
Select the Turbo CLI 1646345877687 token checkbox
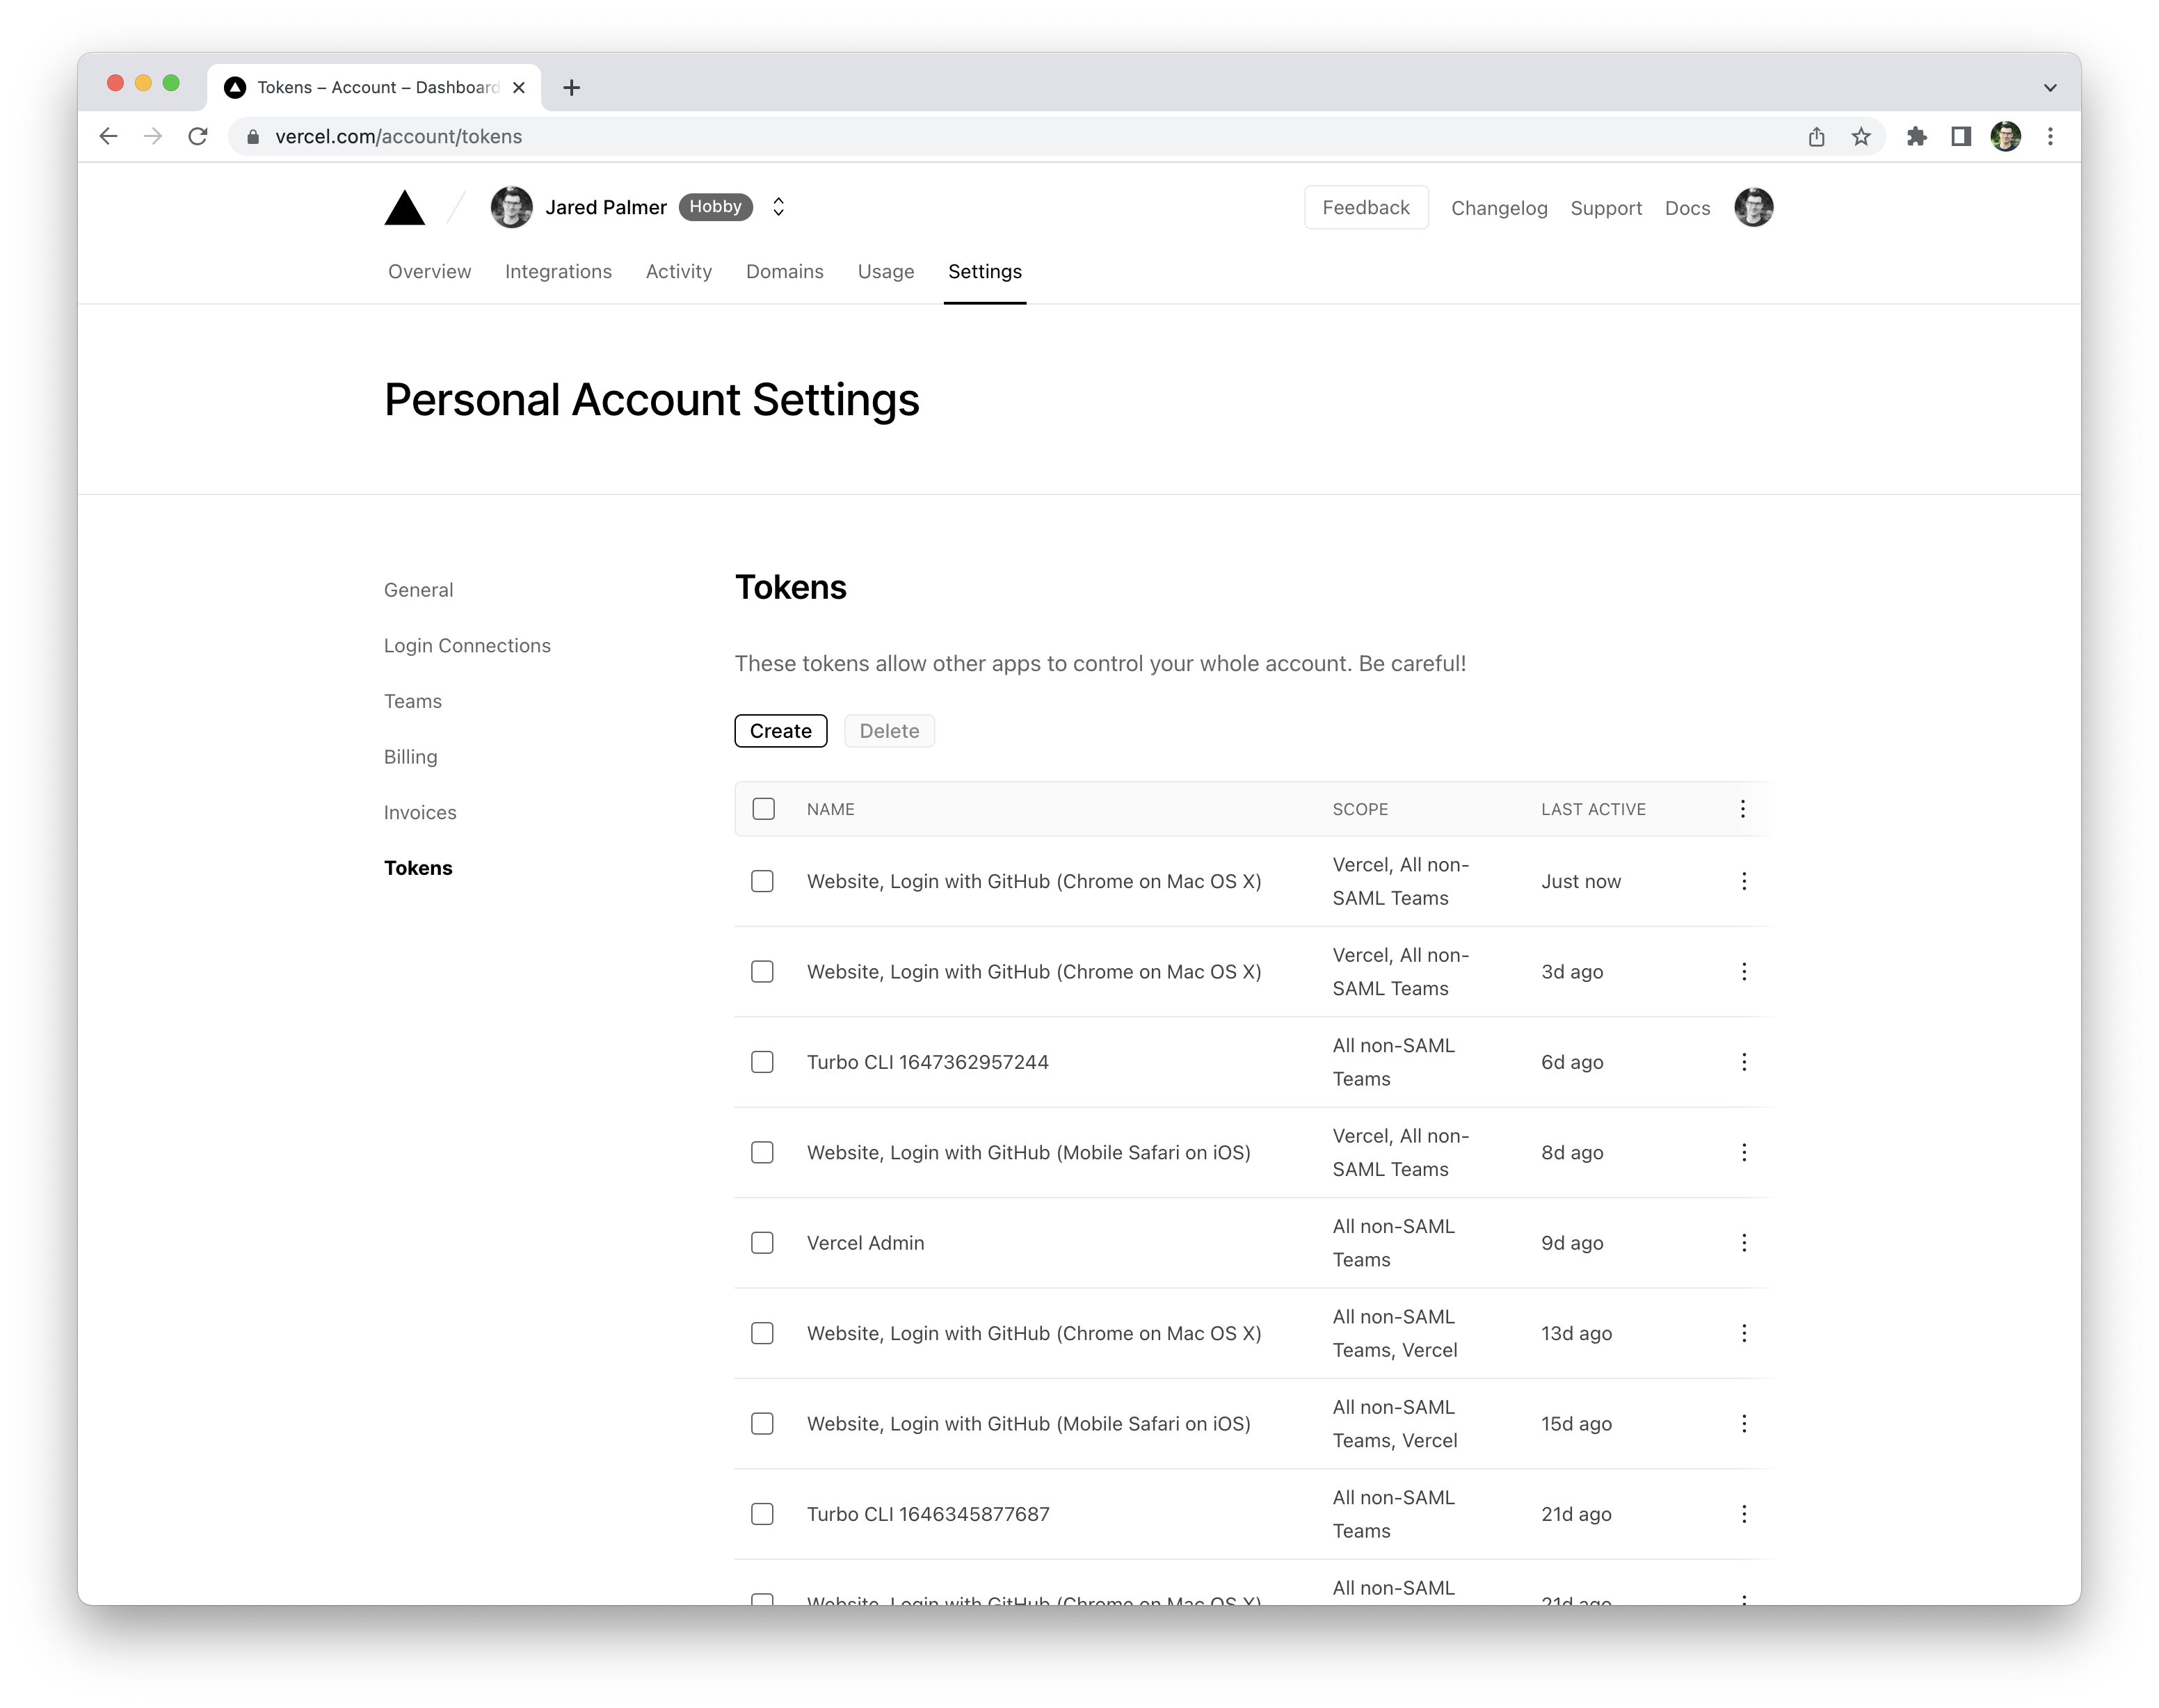tap(762, 1514)
